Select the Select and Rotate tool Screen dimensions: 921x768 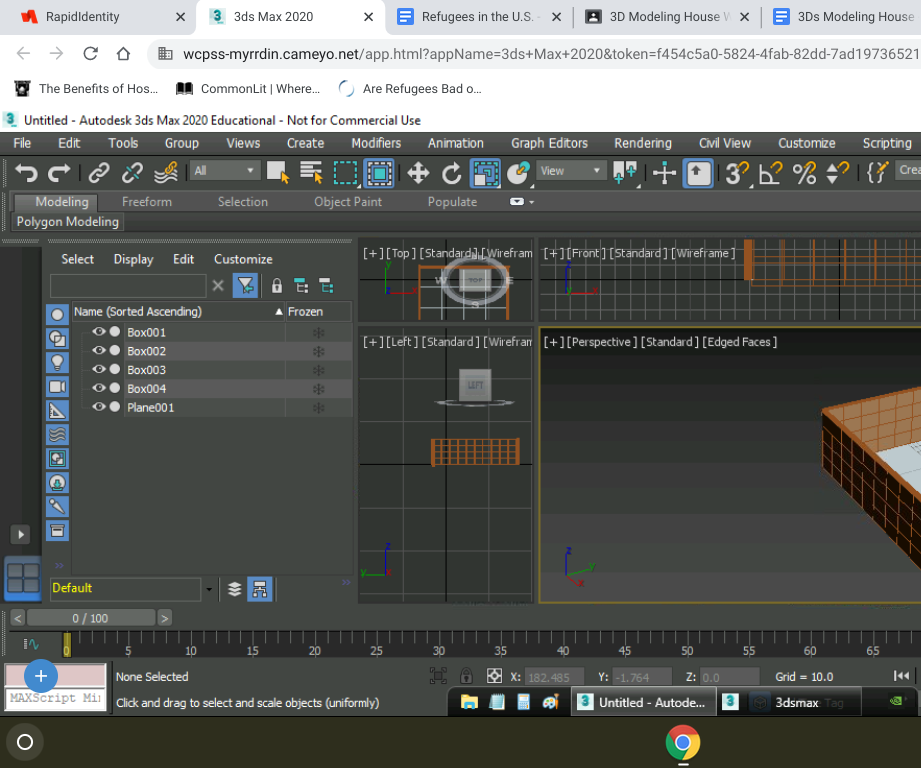tap(452, 173)
